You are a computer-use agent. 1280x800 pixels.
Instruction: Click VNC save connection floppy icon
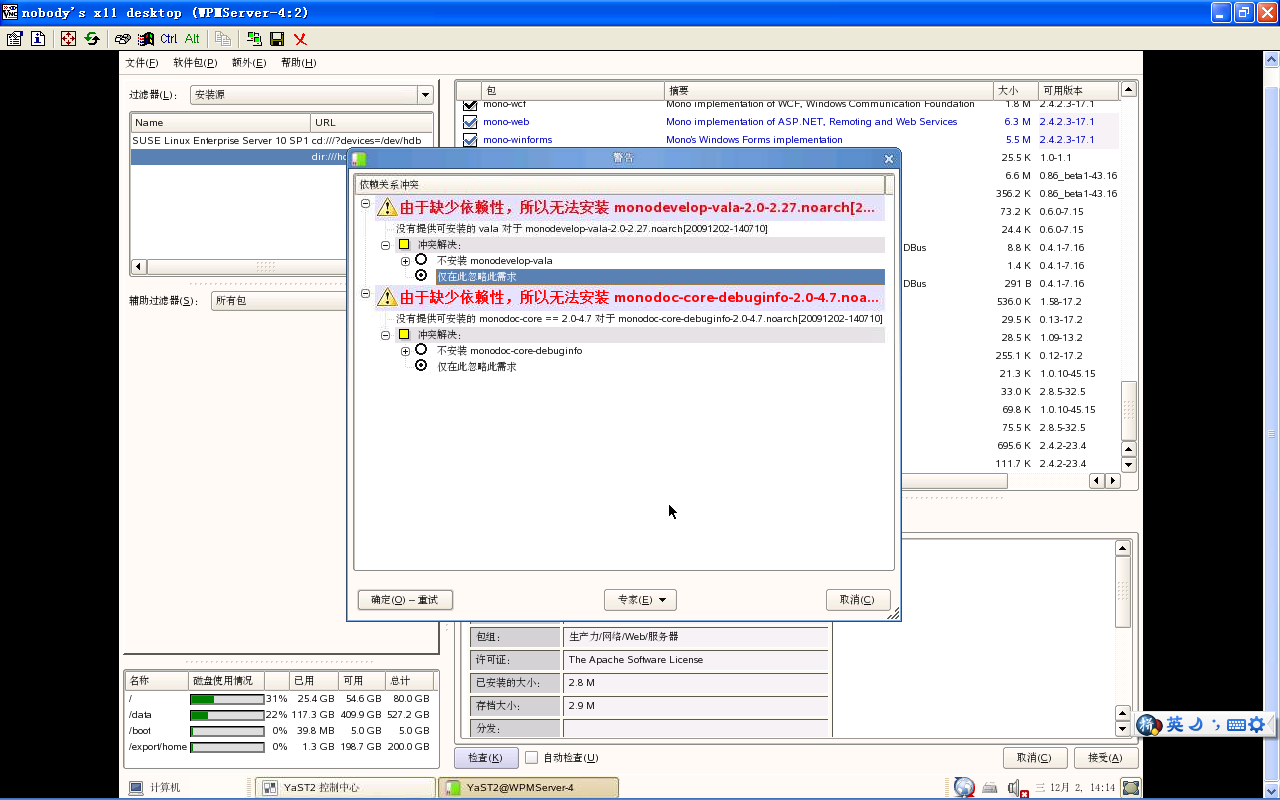pyautogui.click(x=277, y=38)
